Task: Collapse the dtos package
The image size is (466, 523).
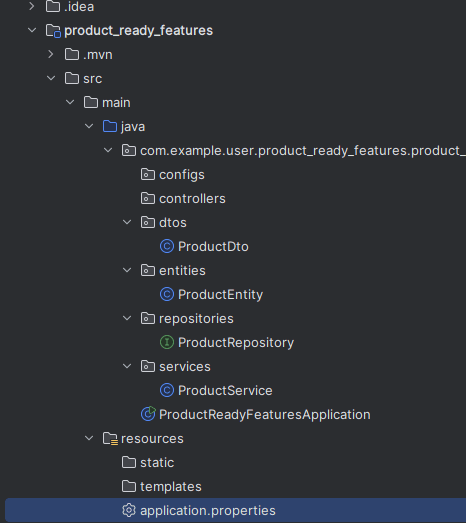Action: click(127, 222)
